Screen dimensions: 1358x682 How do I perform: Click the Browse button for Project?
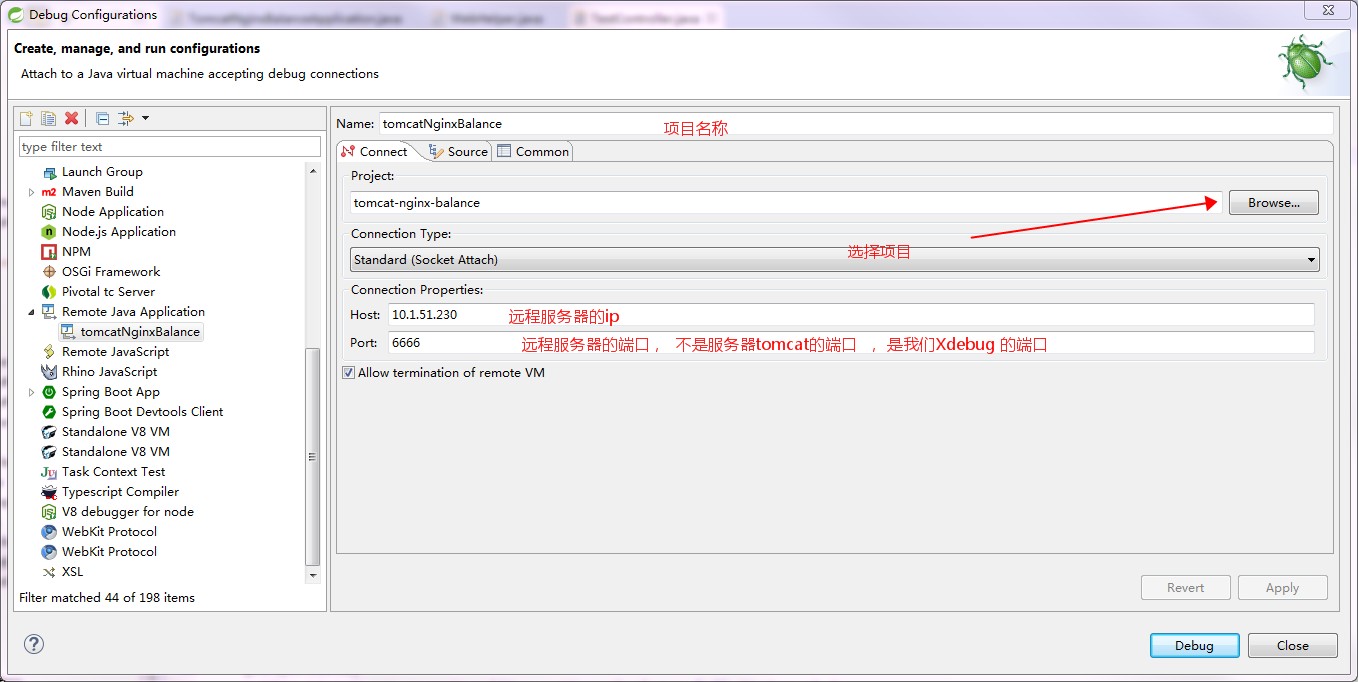[1272, 202]
